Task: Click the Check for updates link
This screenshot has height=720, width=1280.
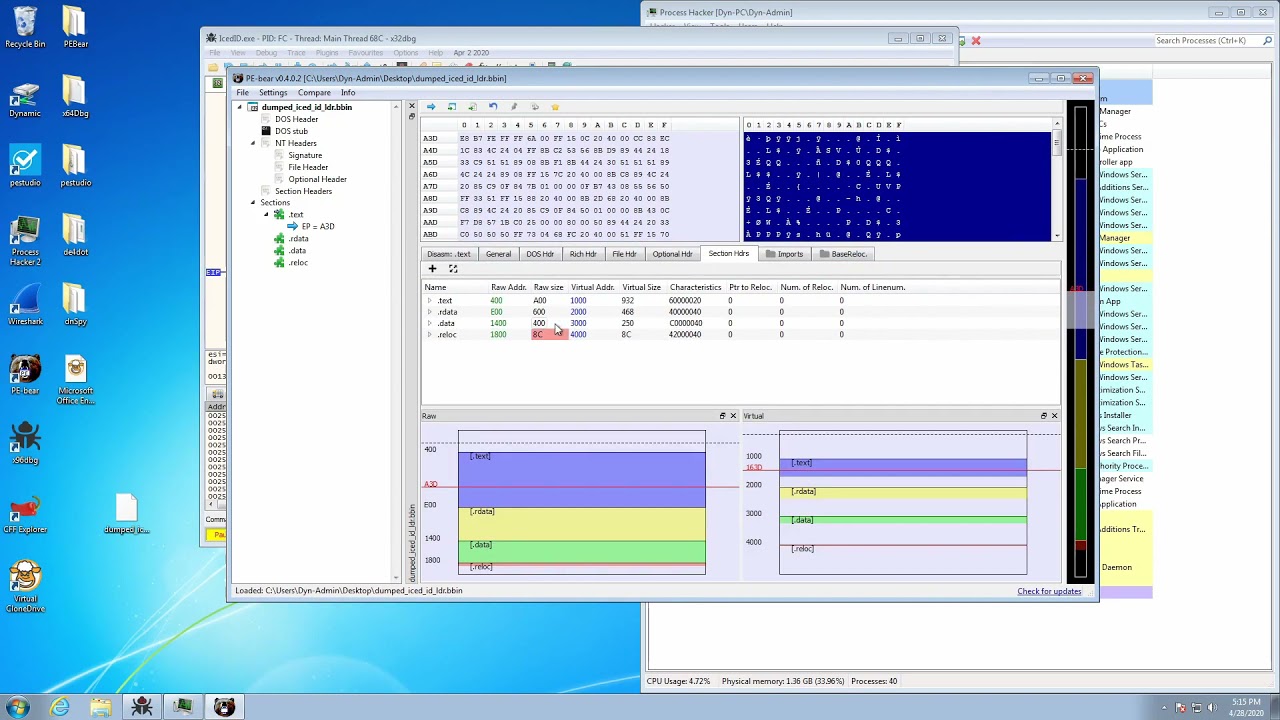Action: pyautogui.click(x=1049, y=591)
